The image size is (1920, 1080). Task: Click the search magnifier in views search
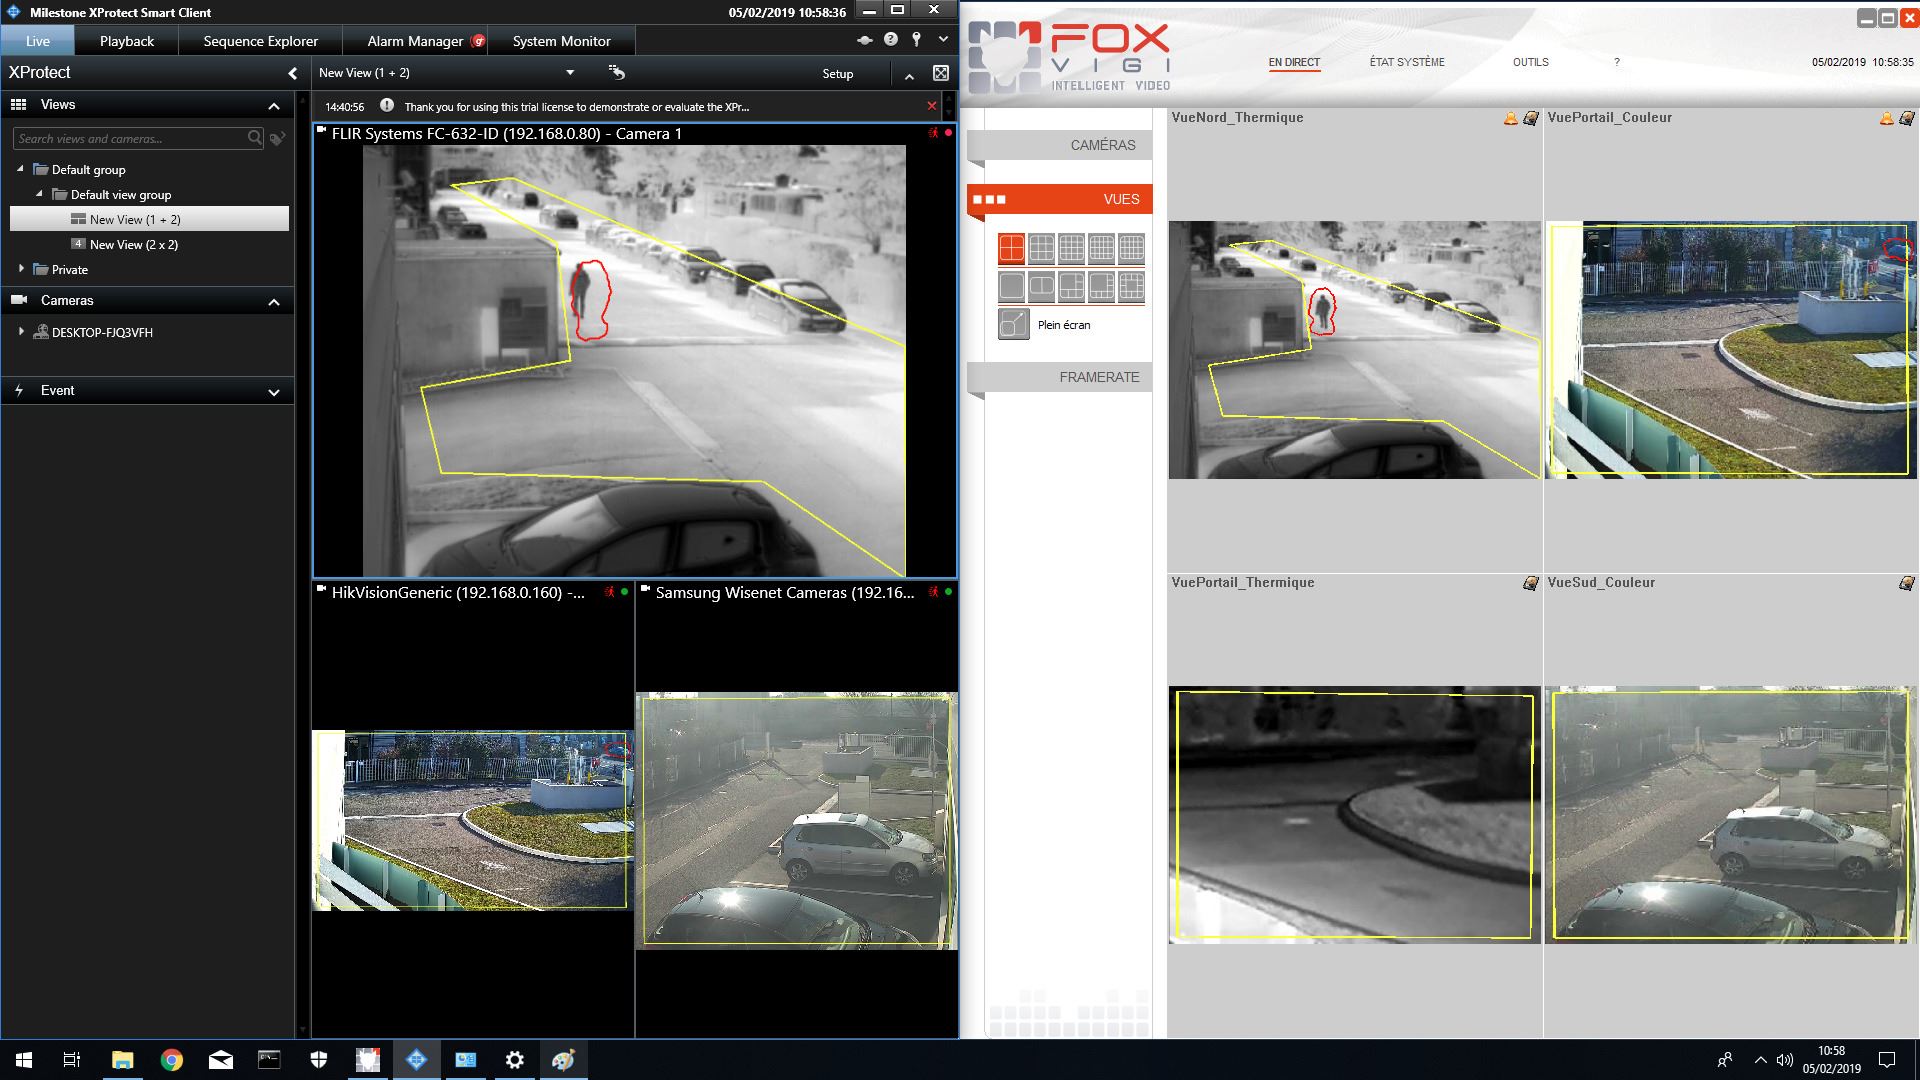[255, 138]
